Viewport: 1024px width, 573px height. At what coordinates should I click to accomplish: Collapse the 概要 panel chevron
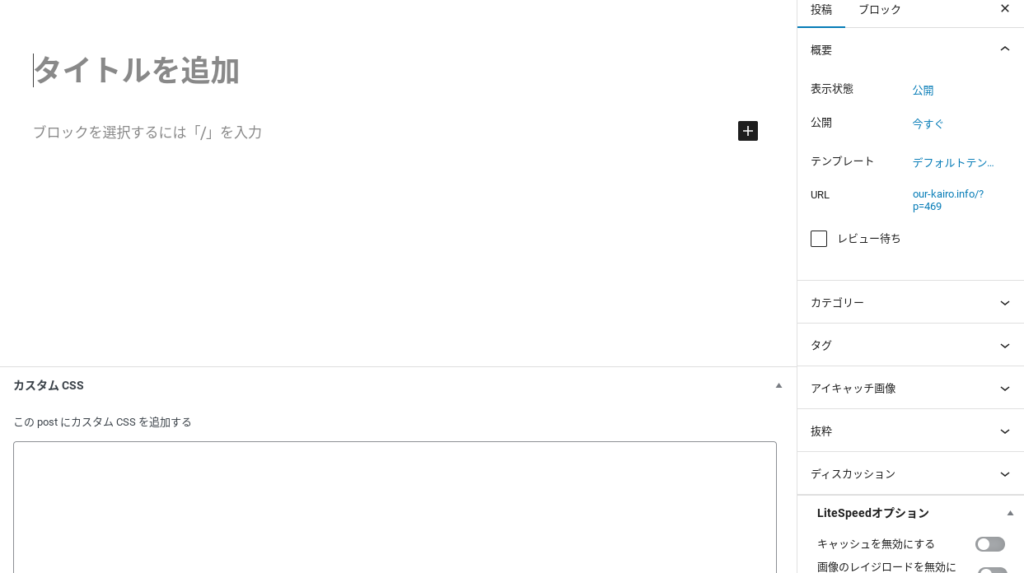point(1005,49)
